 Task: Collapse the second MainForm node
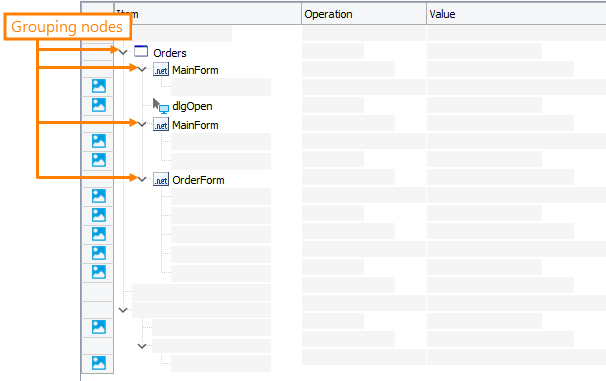coord(142,124)
